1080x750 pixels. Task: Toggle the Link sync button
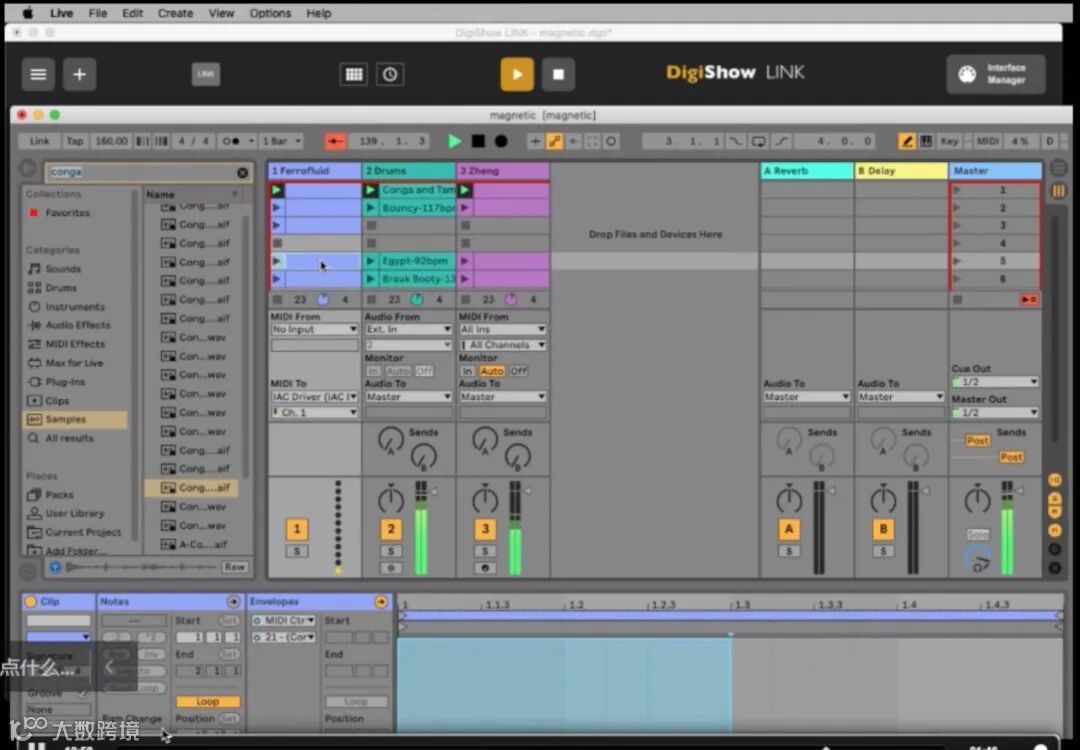39,141
